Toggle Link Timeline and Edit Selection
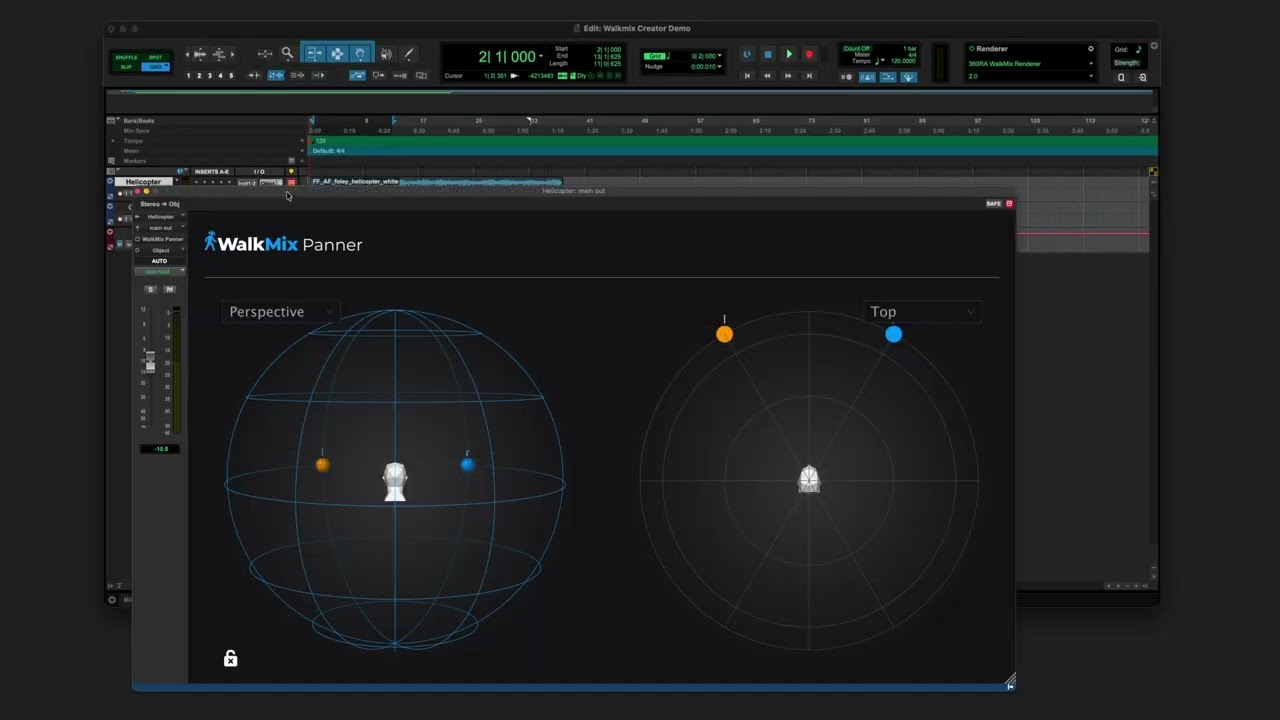The width and height of the screenshot is (1280, 720). 275,75
